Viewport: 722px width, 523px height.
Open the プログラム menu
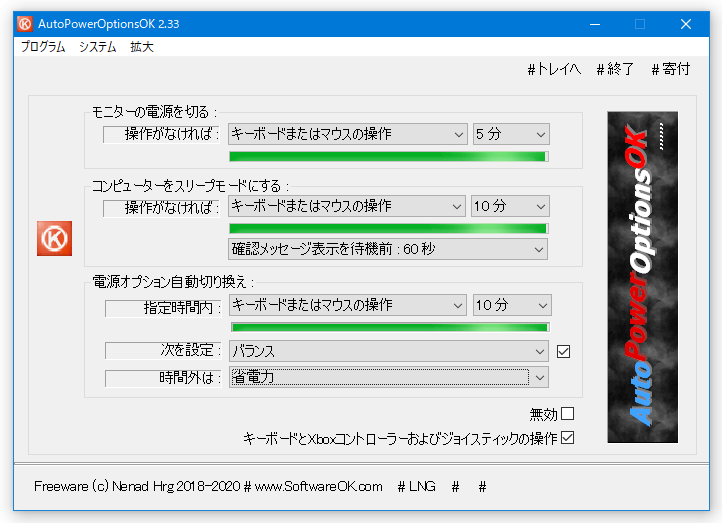(43, 46)
